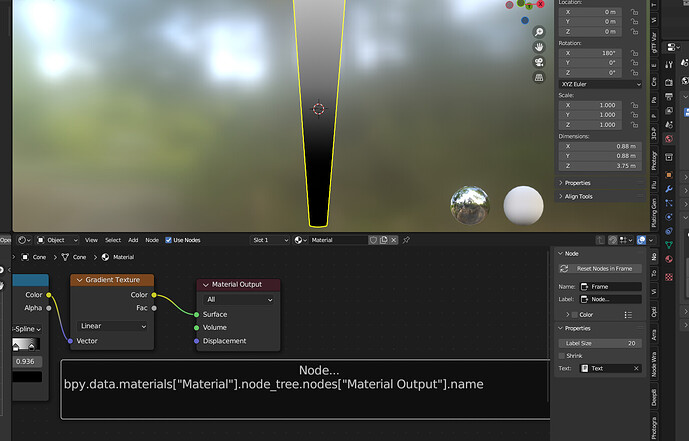Click the zoom view magnifier icon
689x441 pixels.
(x=539, y=32)
